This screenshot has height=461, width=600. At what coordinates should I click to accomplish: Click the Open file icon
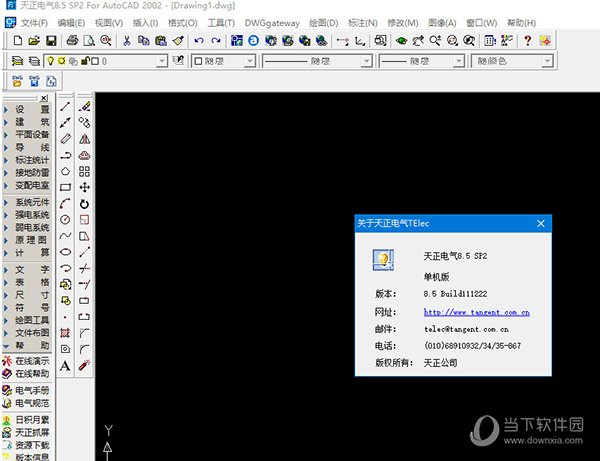33,41
